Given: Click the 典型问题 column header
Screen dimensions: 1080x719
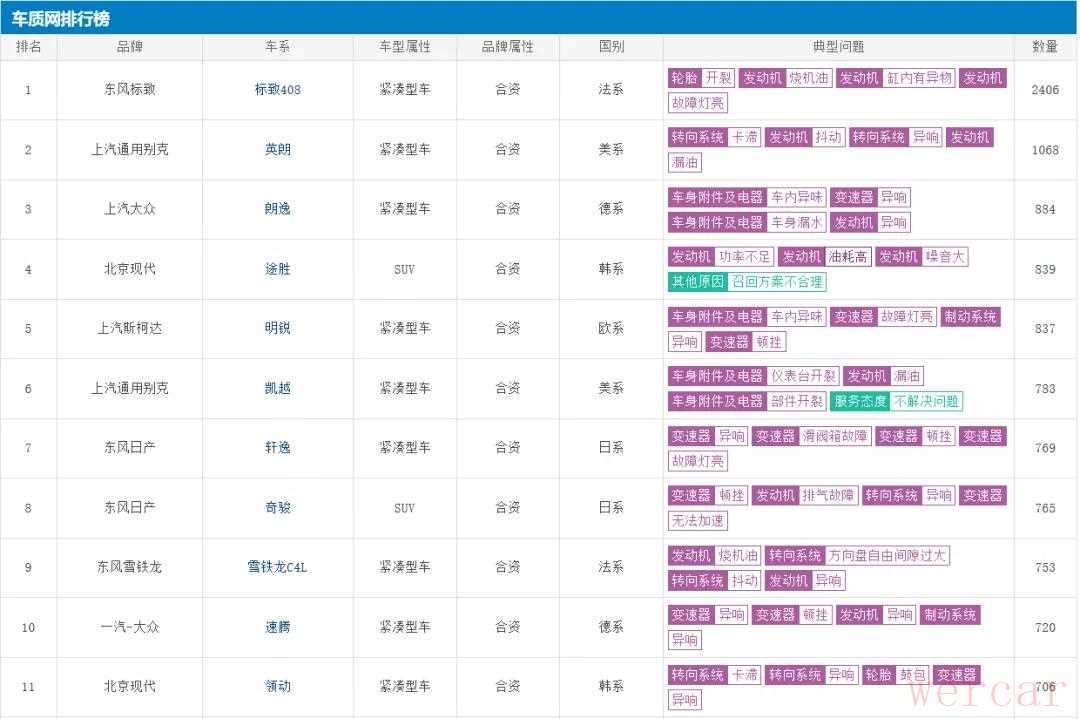Looking at the screenshot, I should (838, 47).
